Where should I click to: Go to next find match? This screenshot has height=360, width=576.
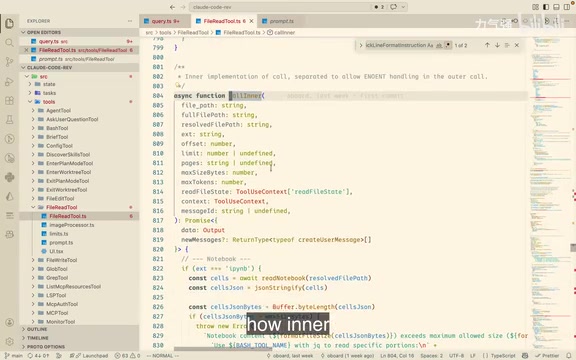click(497, 45)
